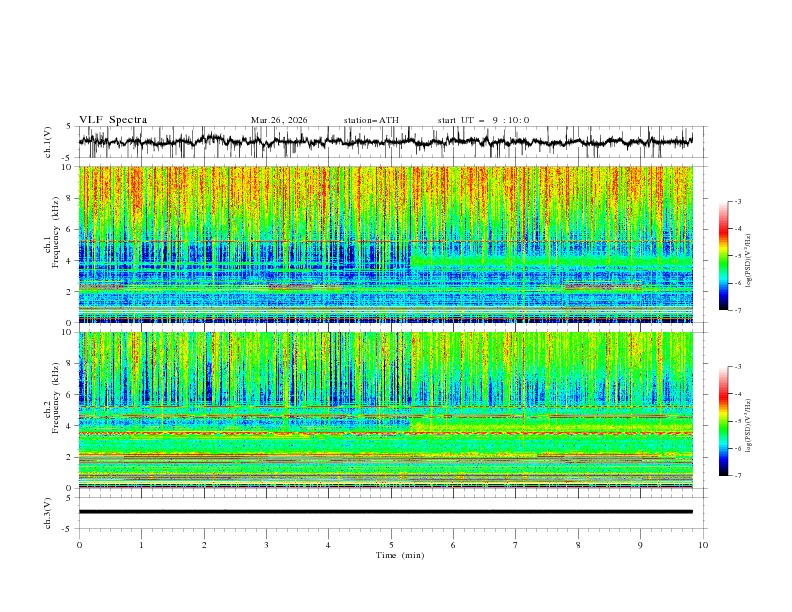This screenshot has height=612, width=792.
Task: Click the "-3" tick on ch.1 color bar
Action: [737, 201]
